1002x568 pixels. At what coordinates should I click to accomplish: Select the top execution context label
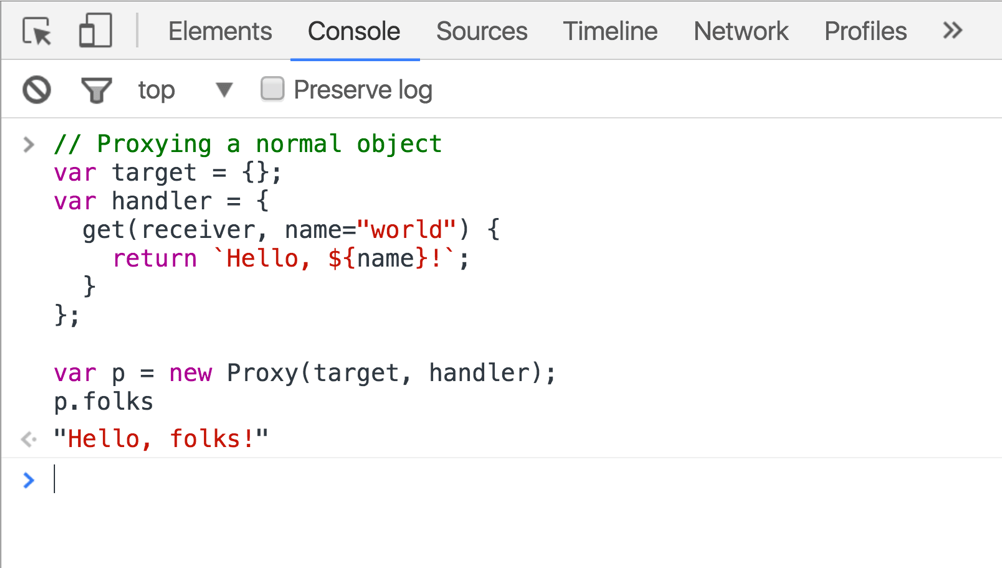pyautogui.click(x=157, y=90)
